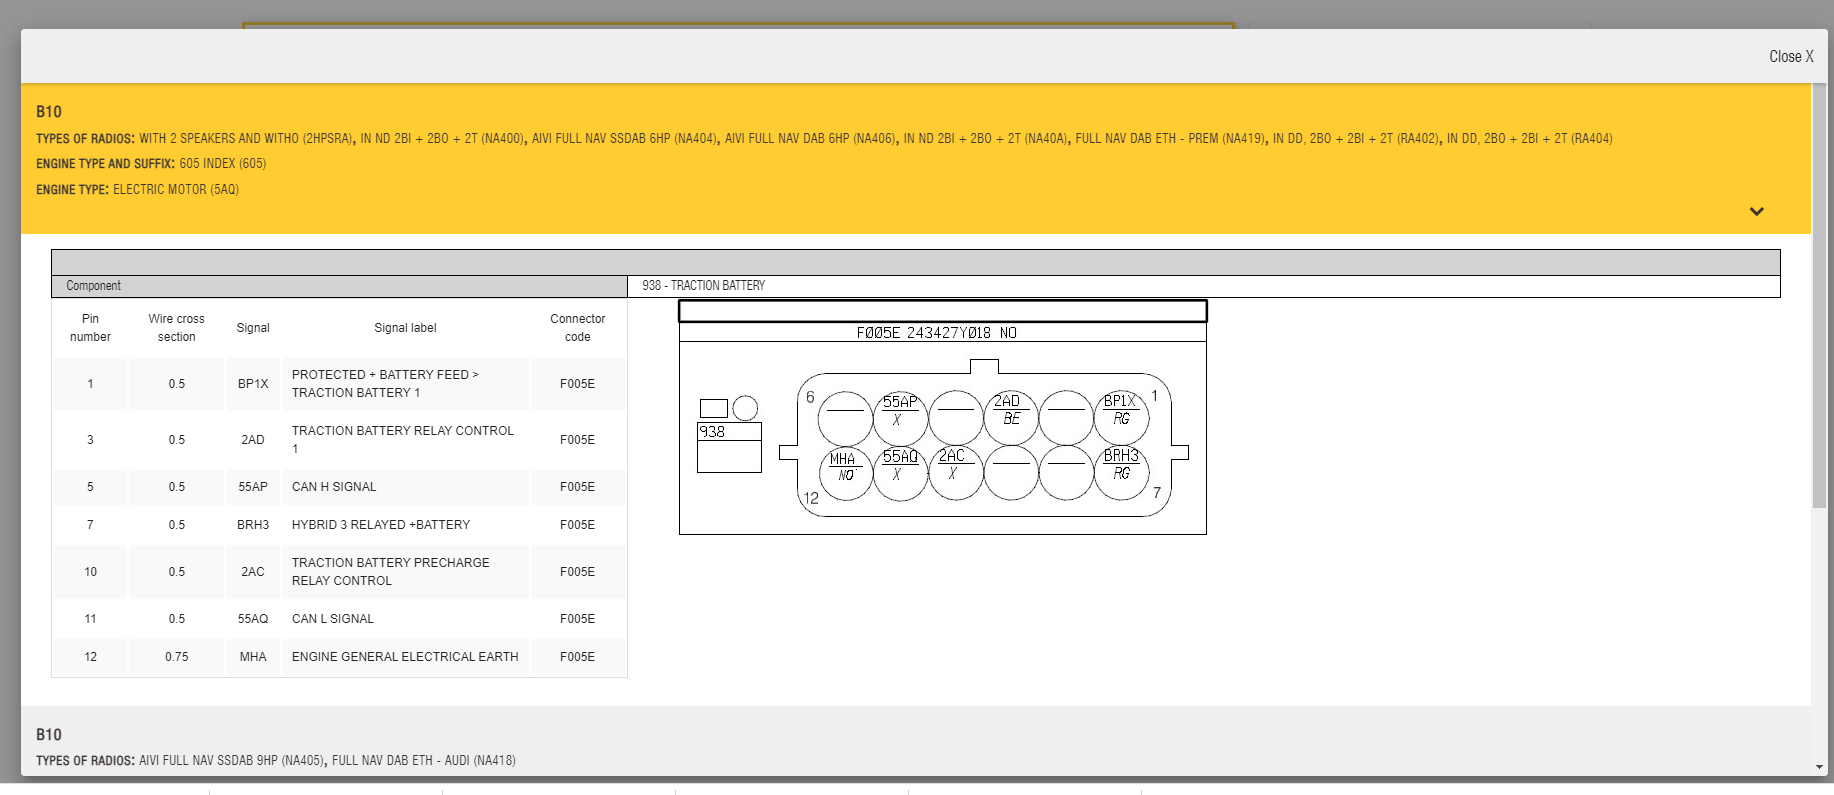Select the MHA pin circle in the diagram
The width and height of the screenshot is (1834, 795).
pos(845,473)
